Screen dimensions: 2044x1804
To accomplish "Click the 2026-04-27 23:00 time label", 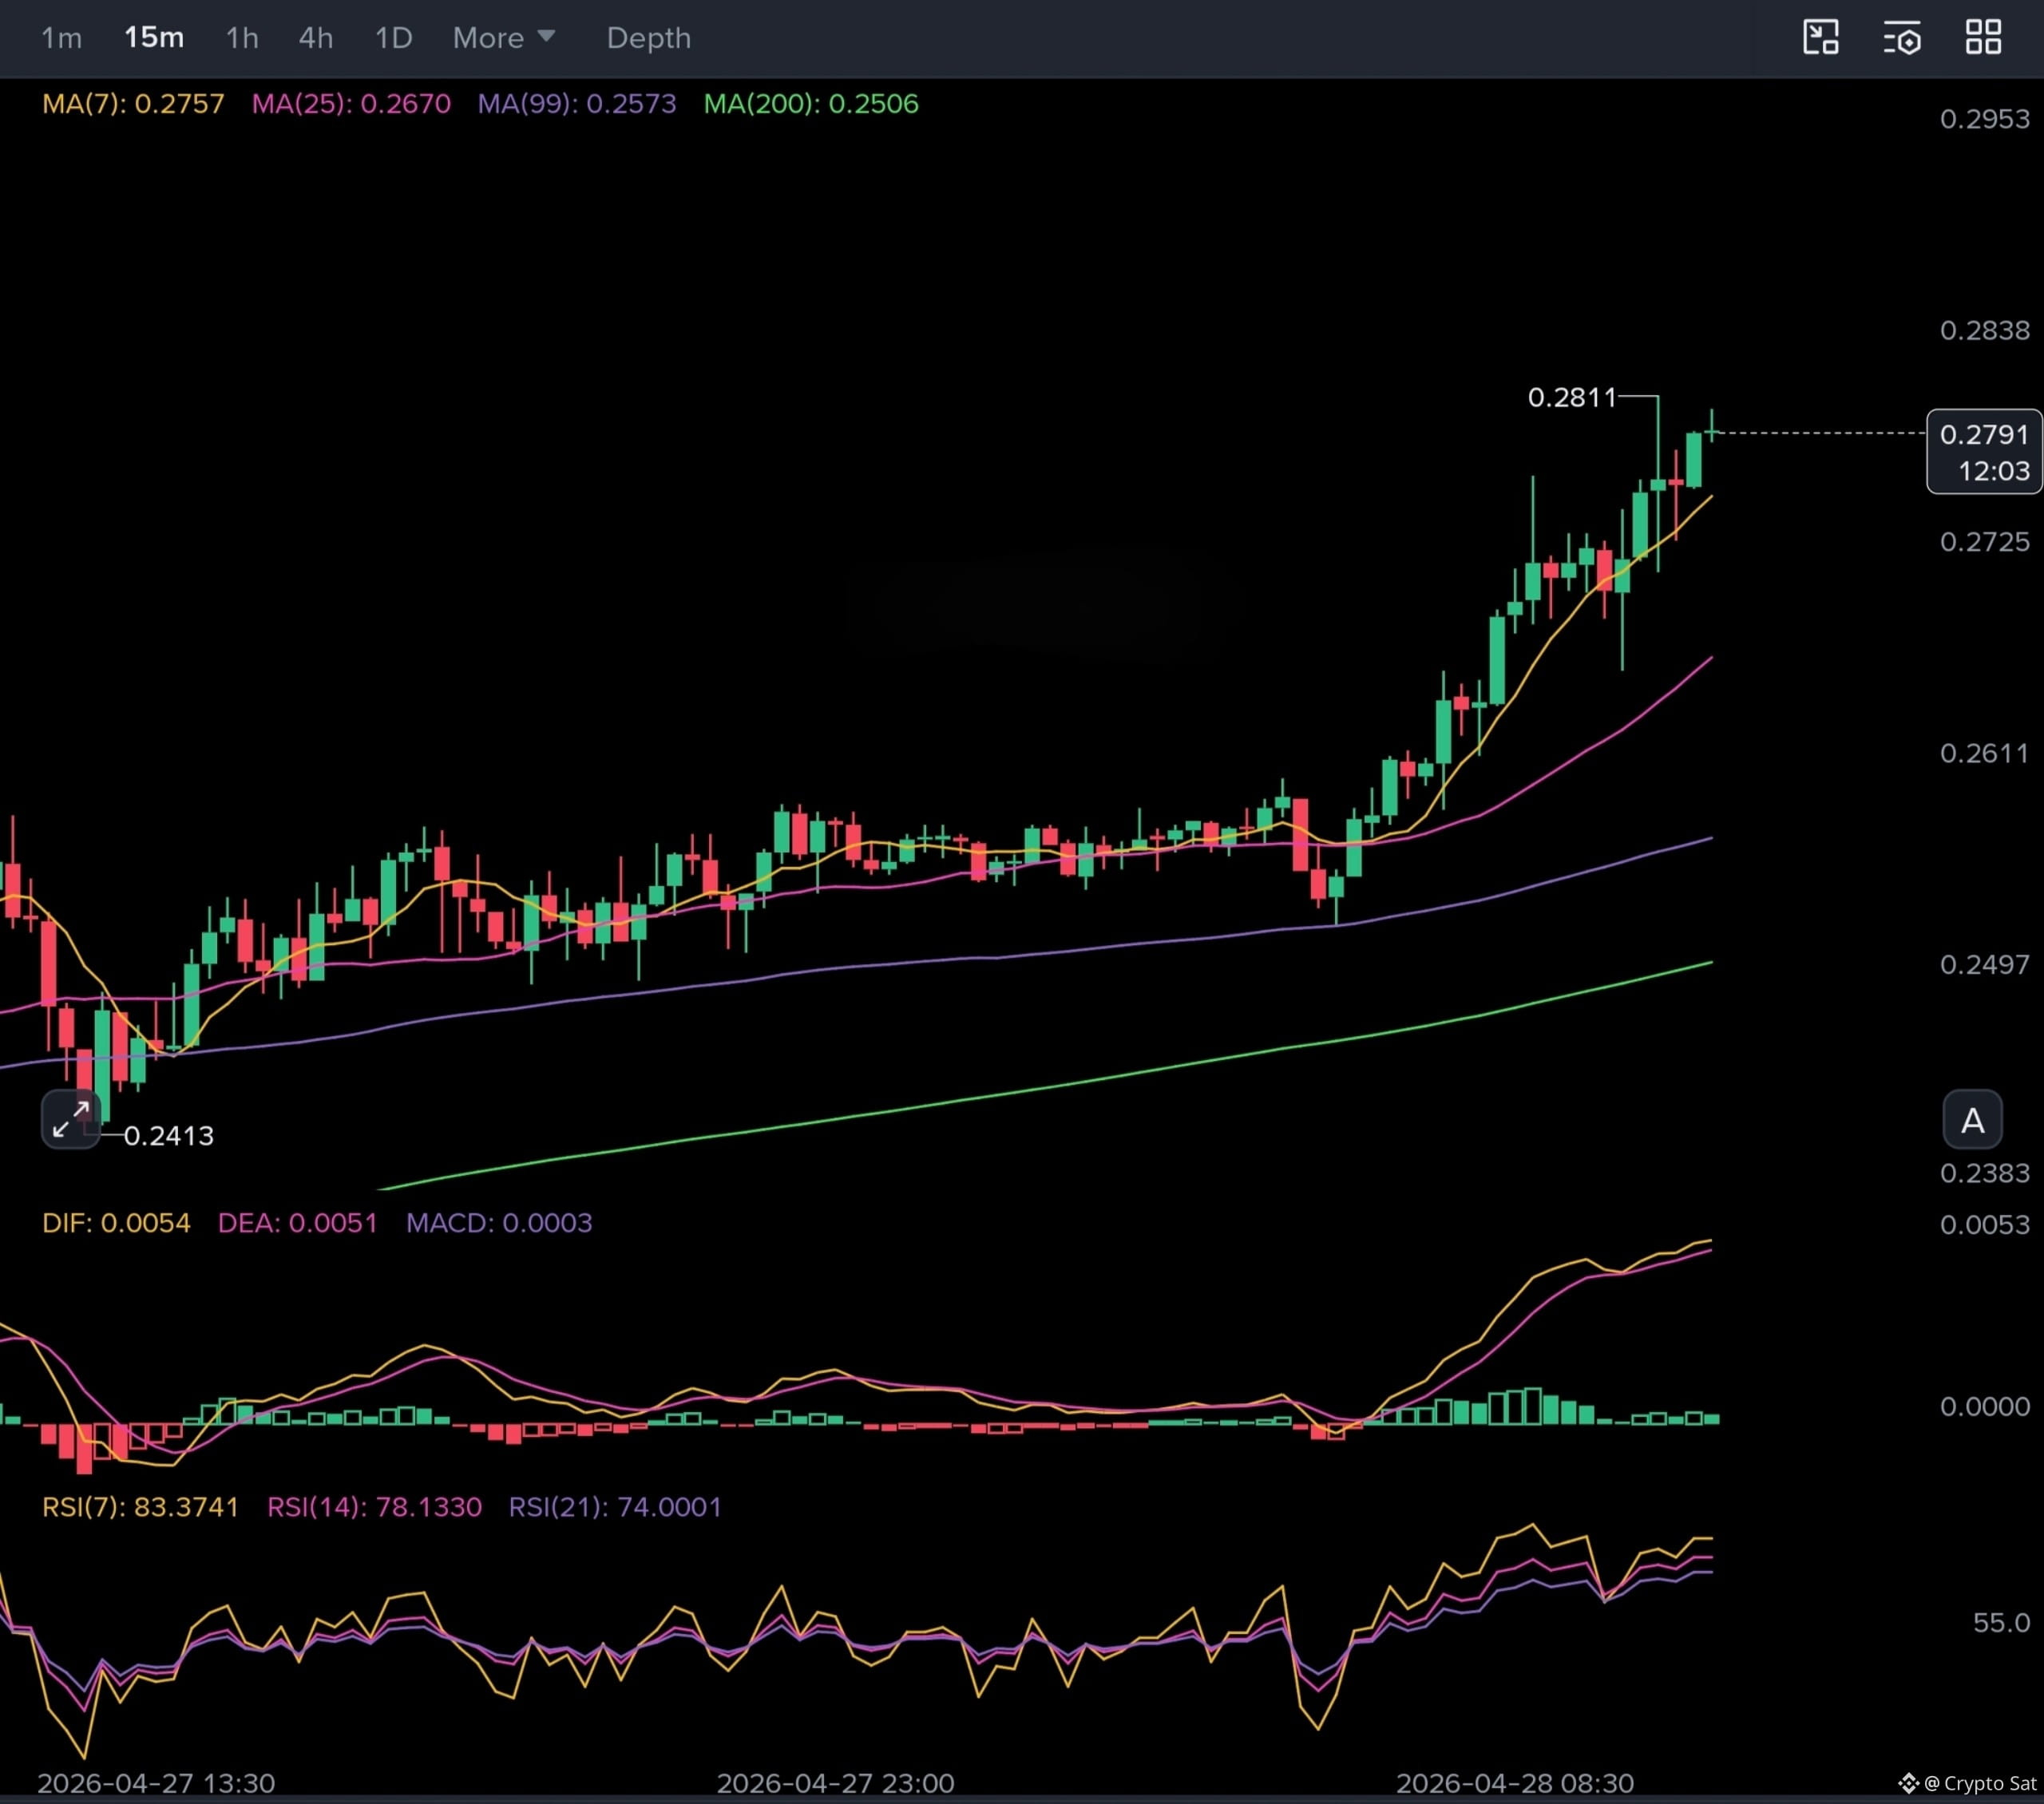I will tap(836, 1783).
